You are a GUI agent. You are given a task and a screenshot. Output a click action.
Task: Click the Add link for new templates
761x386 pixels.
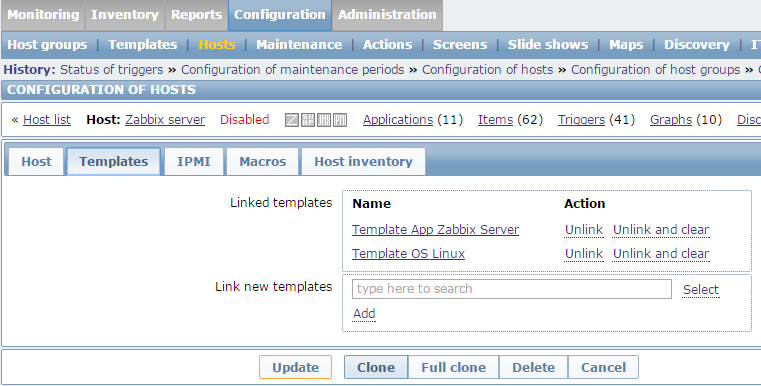click(364, 314)
